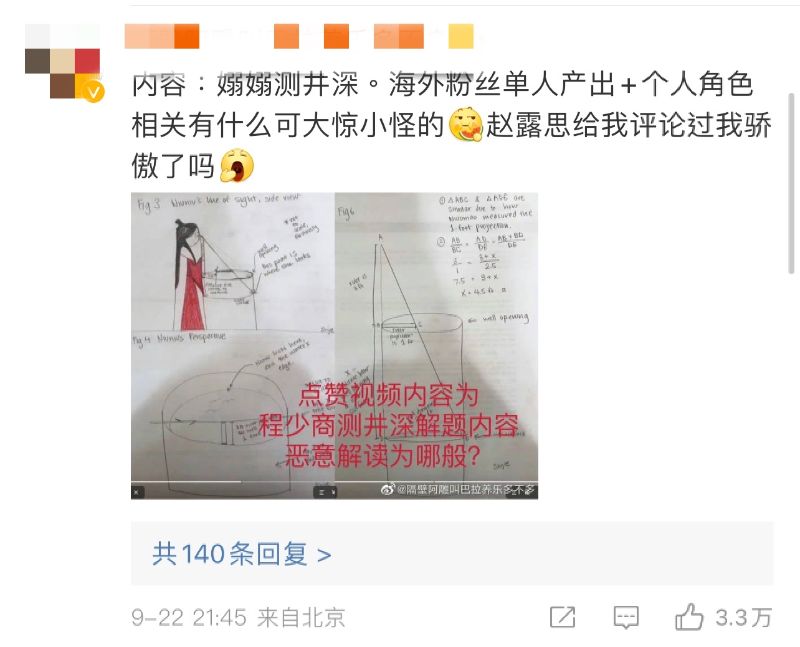
Task: Click the thumbs-up like icon
Action: pos(689,617)
